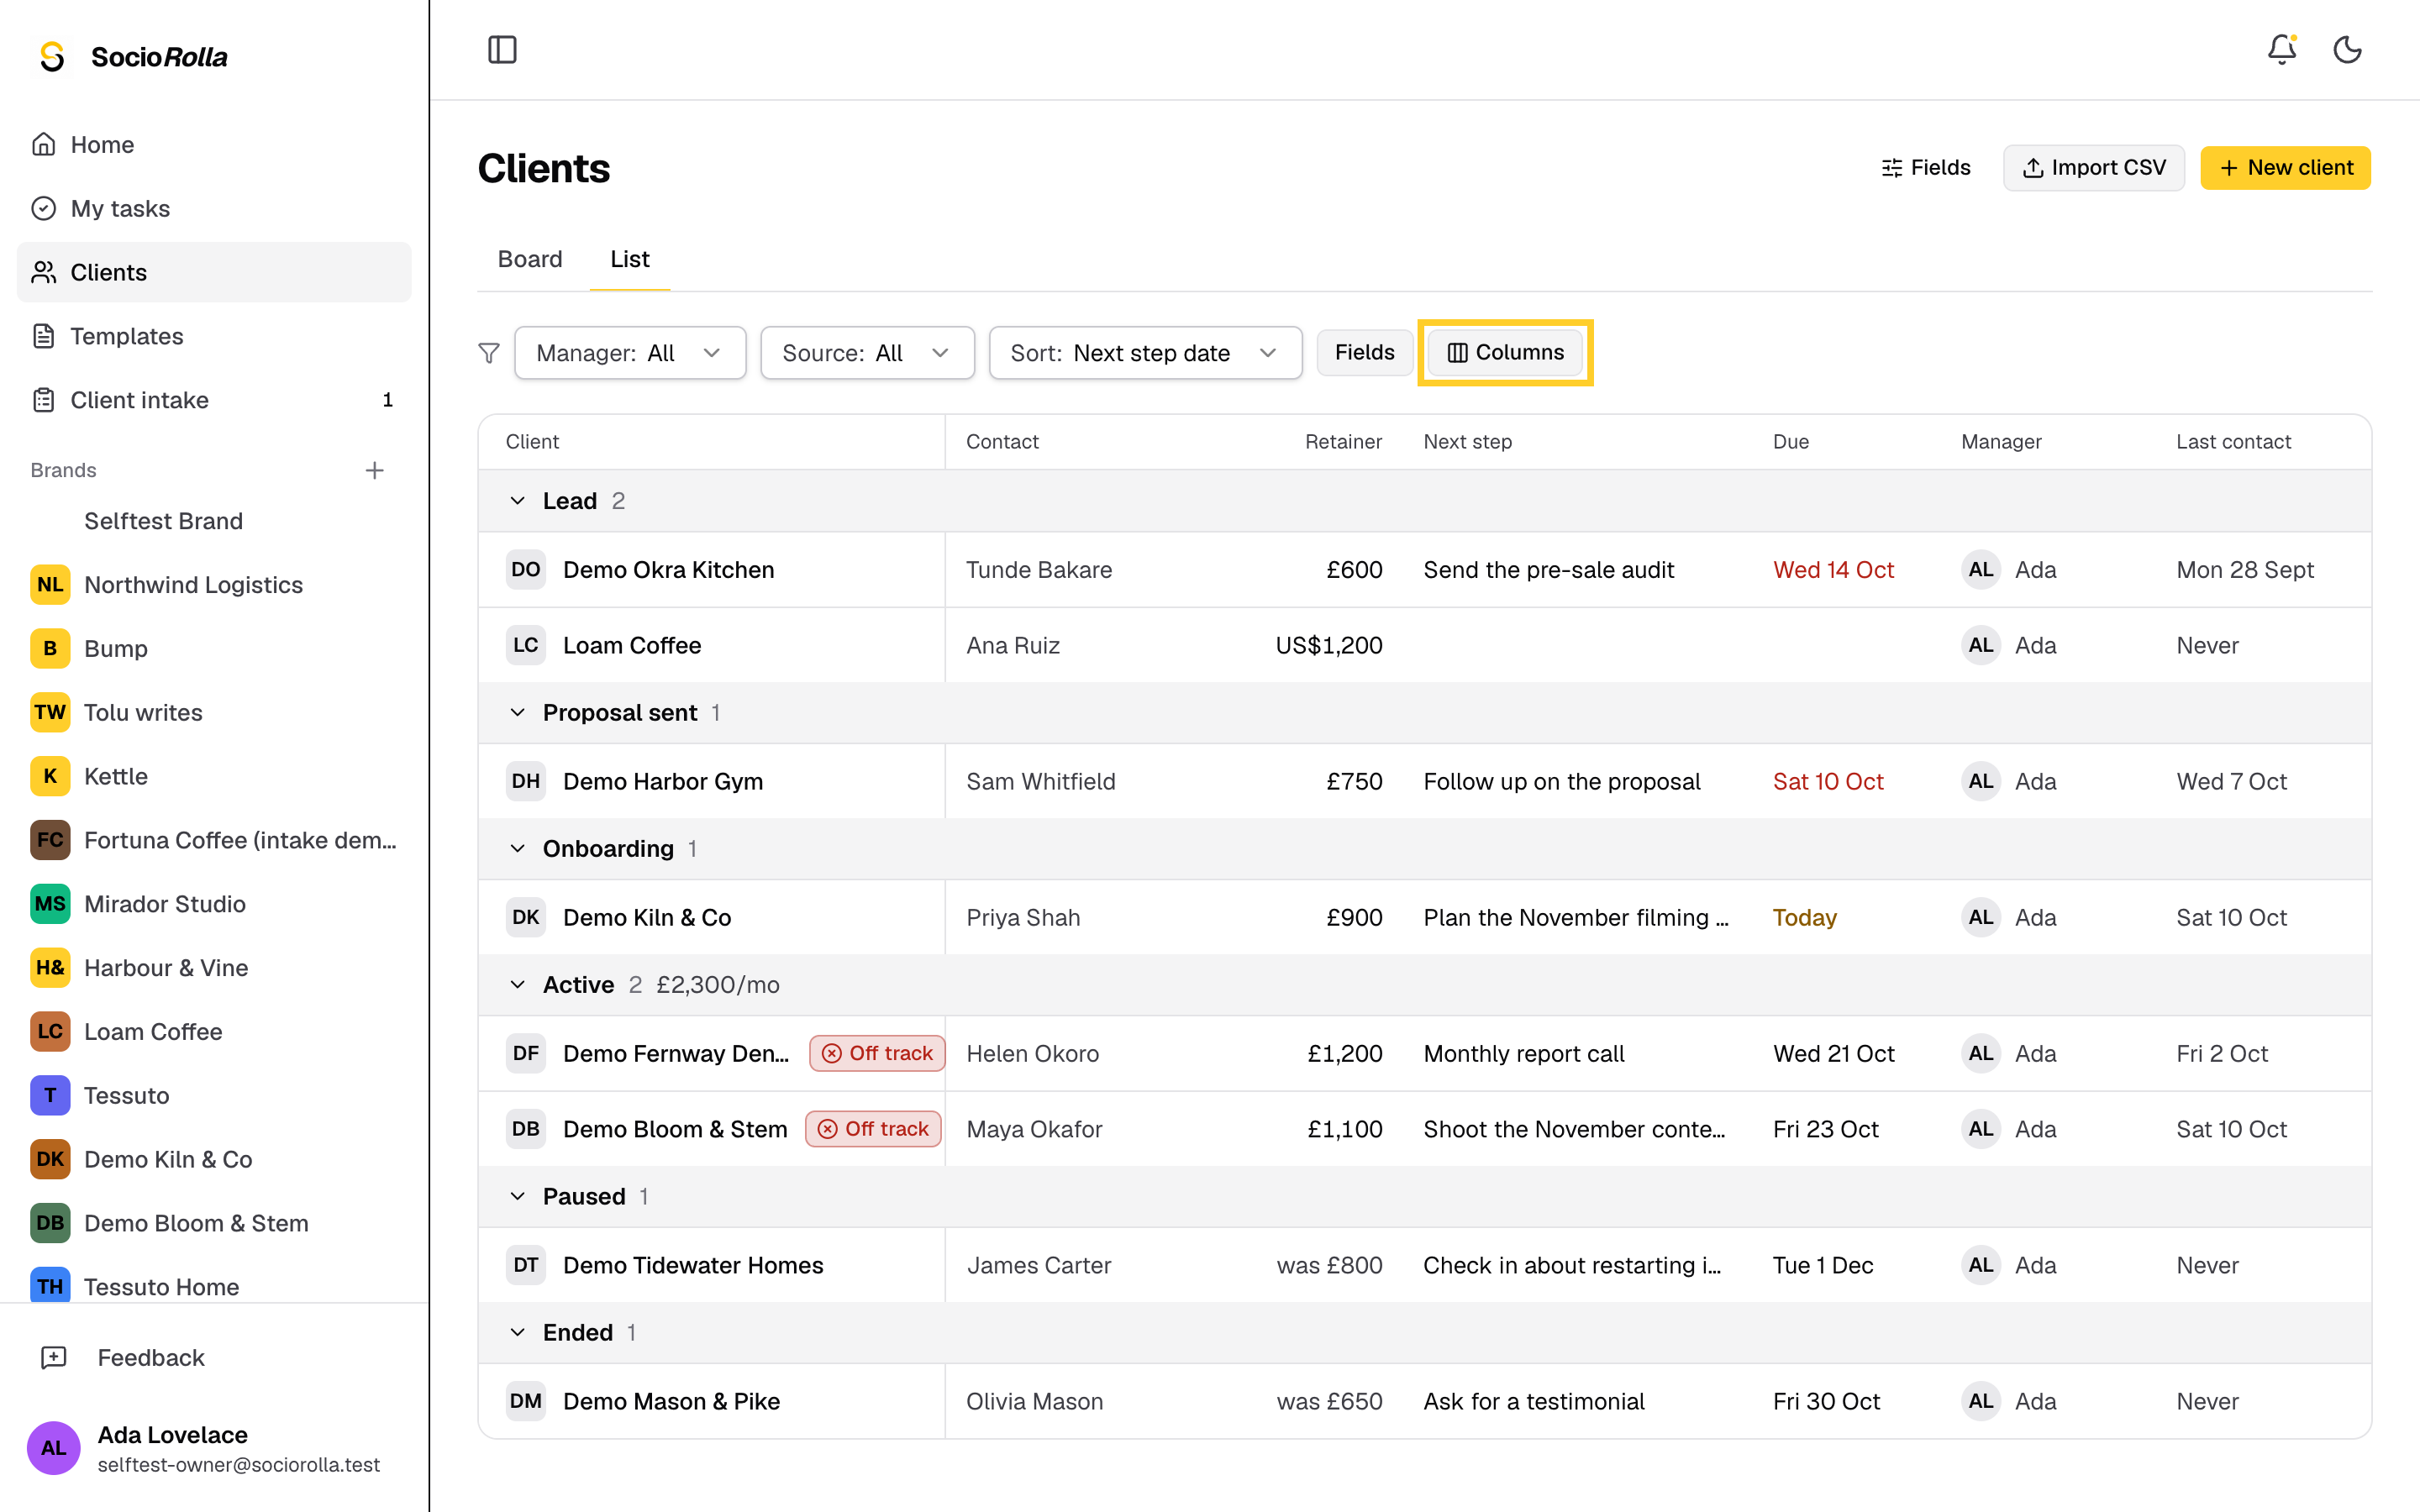Collapse the Onboarding group
Image resolution: width=2420 pixels, height=1512 pixels.
point(518,849)
